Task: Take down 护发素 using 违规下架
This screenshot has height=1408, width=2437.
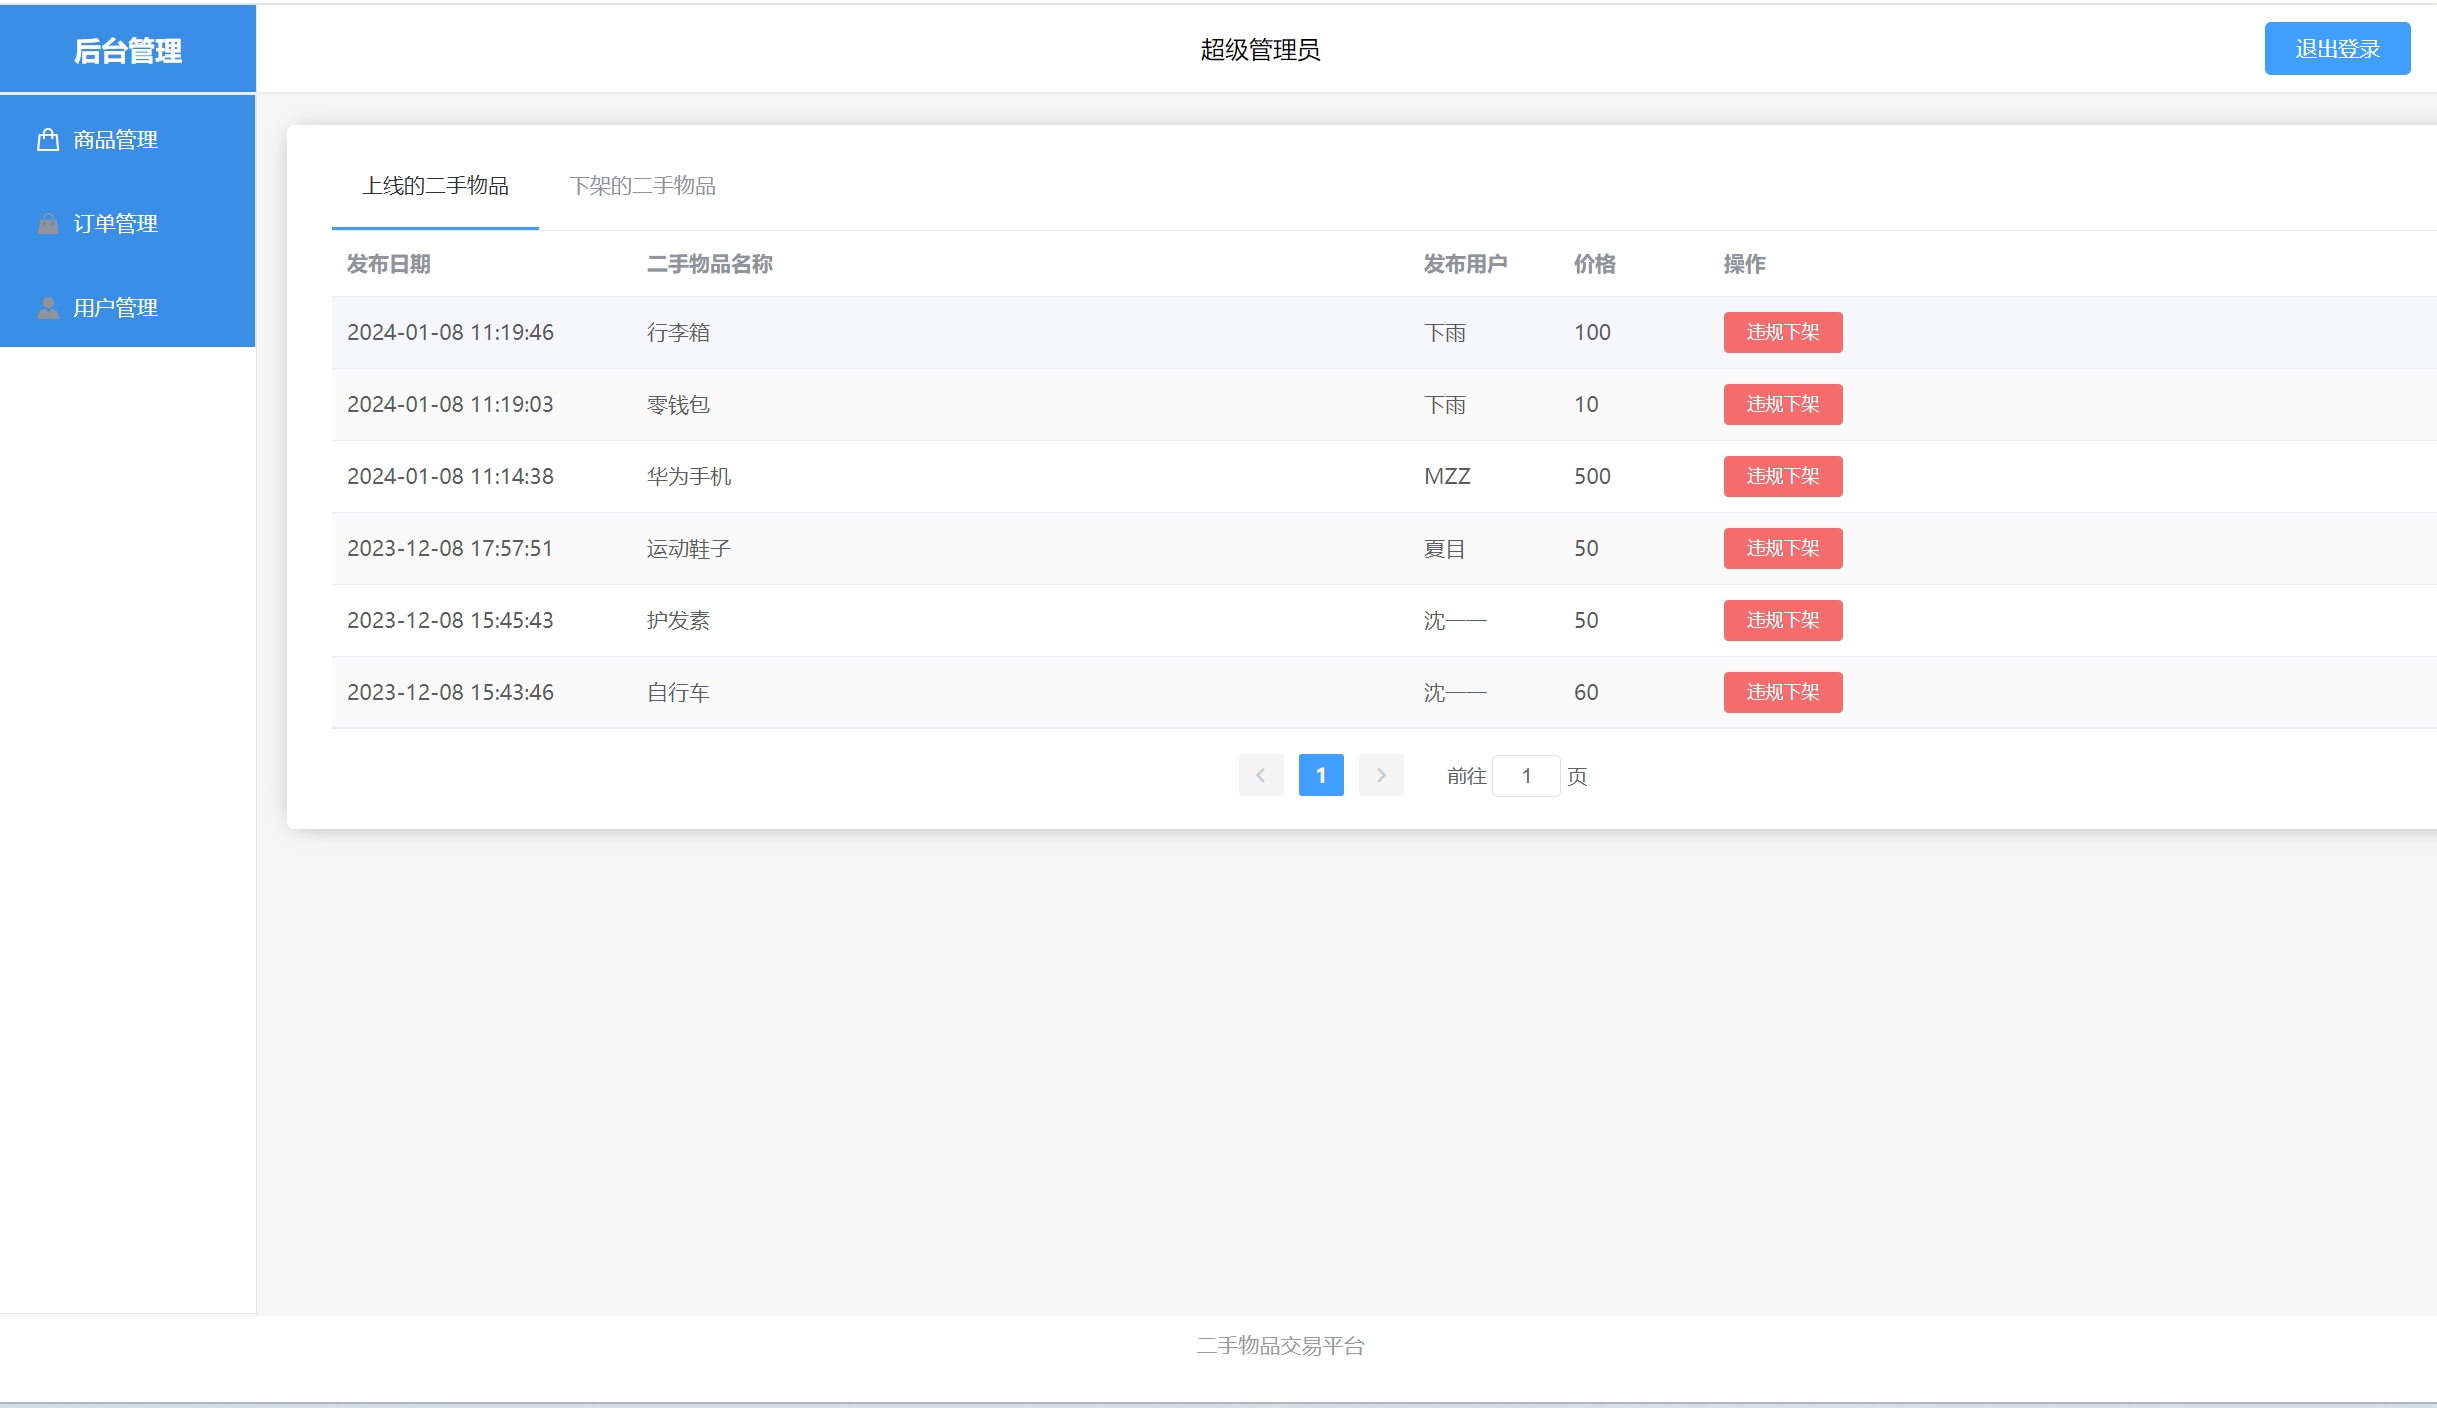Action: [1782, 620]
